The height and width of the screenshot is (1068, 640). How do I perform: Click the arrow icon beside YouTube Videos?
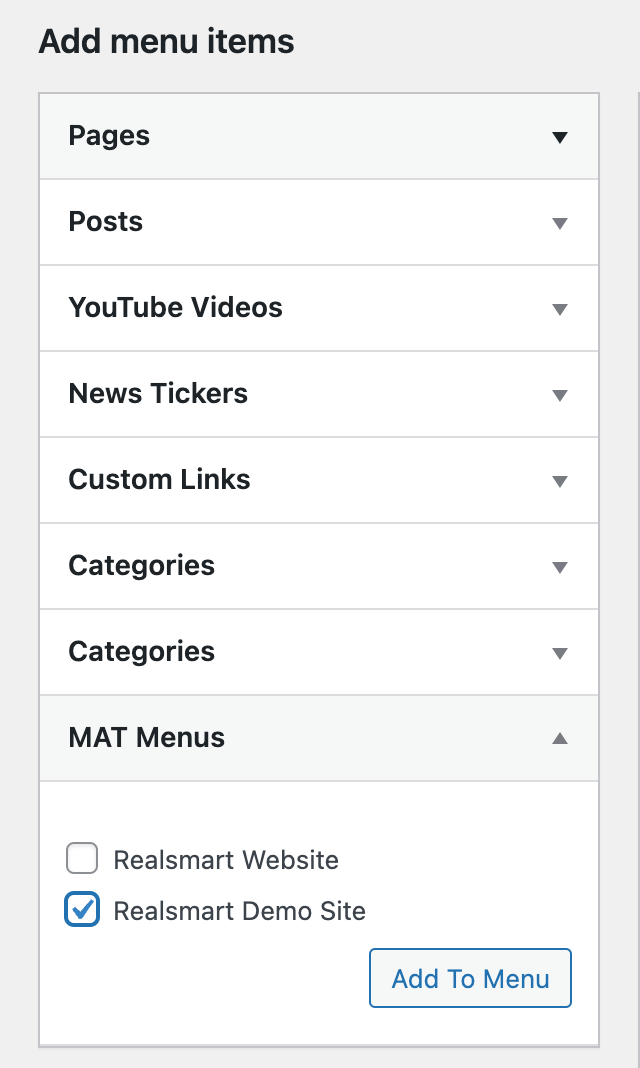tap(560, 309)
